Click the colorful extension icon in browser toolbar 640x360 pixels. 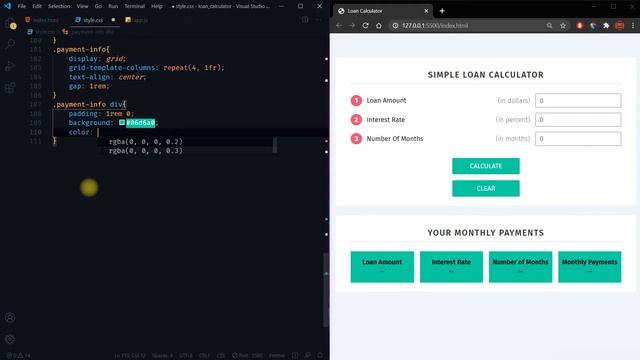click(x=593, y=25)
